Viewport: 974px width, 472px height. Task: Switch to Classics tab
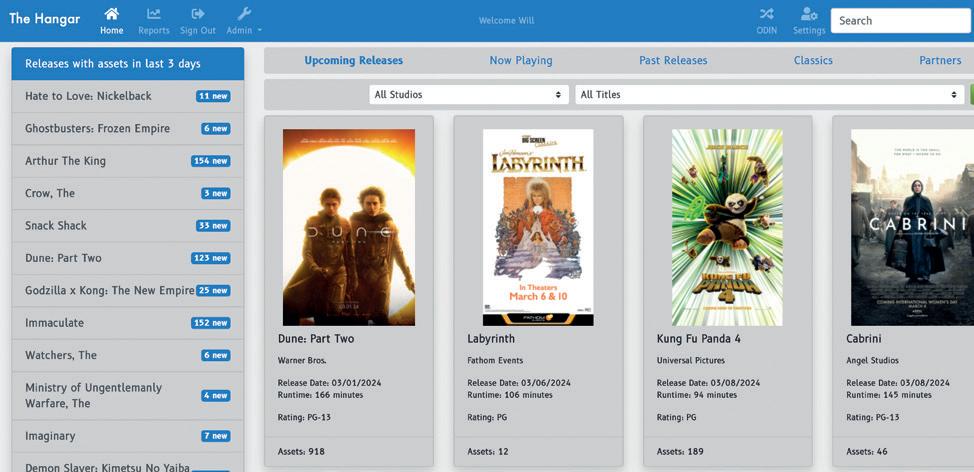pos(813,60)
